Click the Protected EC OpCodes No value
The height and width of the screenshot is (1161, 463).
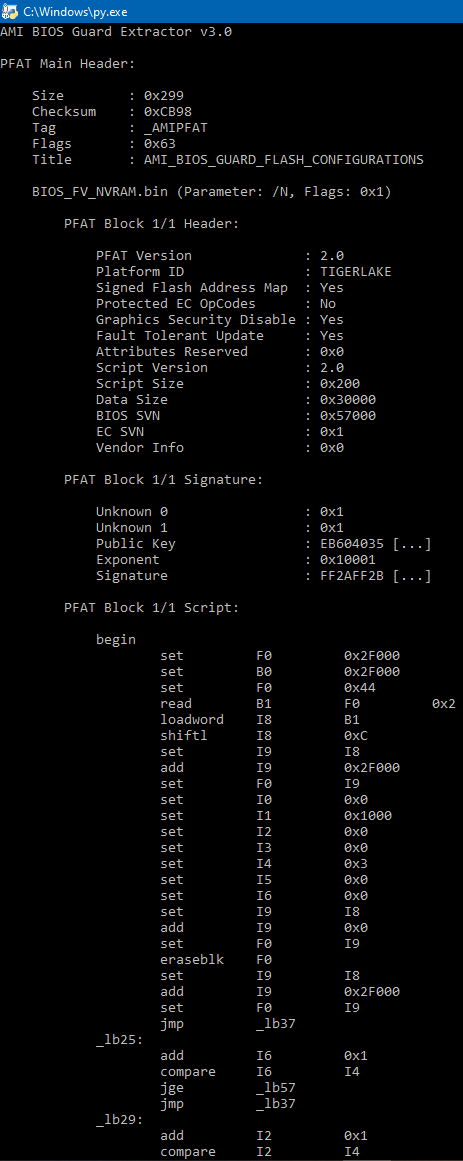328,304
